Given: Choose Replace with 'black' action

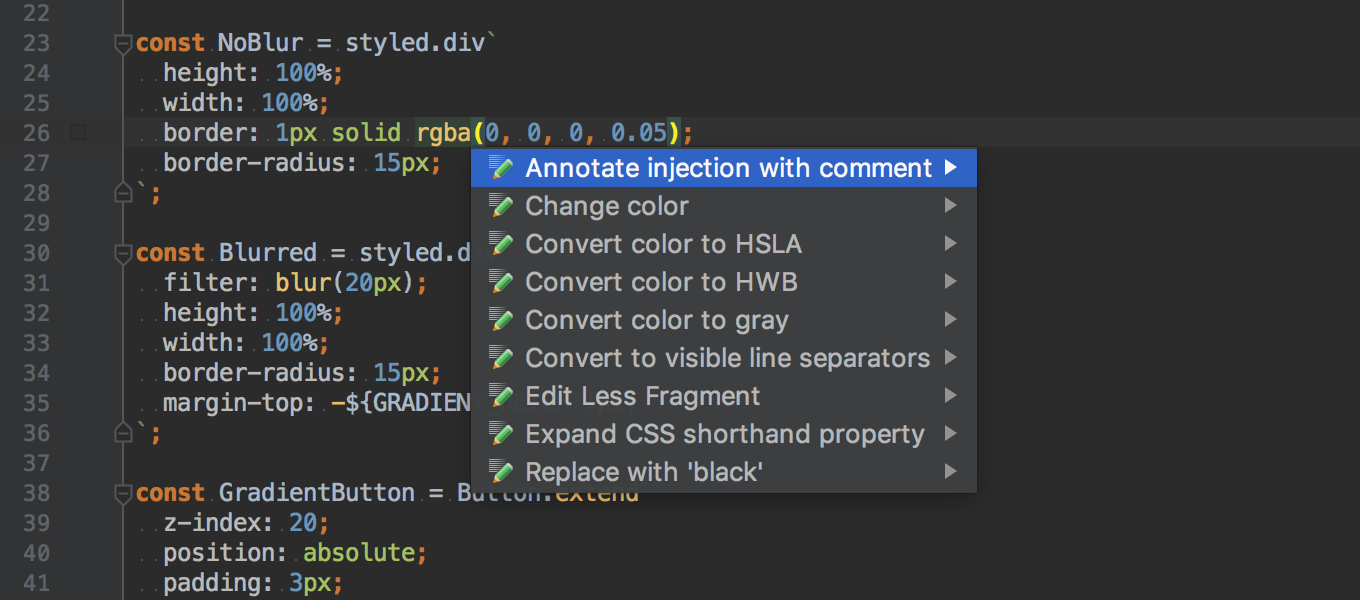Looking at the screenshot, I should coord(644,472).
